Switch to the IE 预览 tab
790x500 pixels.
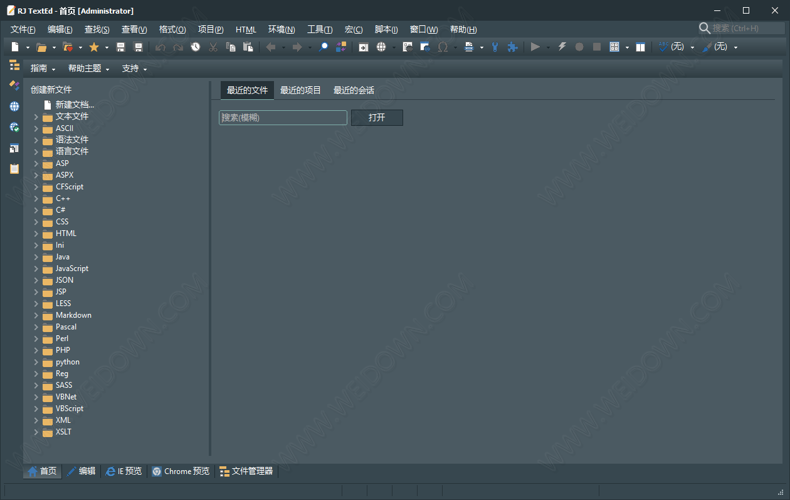tap(124, 471)
